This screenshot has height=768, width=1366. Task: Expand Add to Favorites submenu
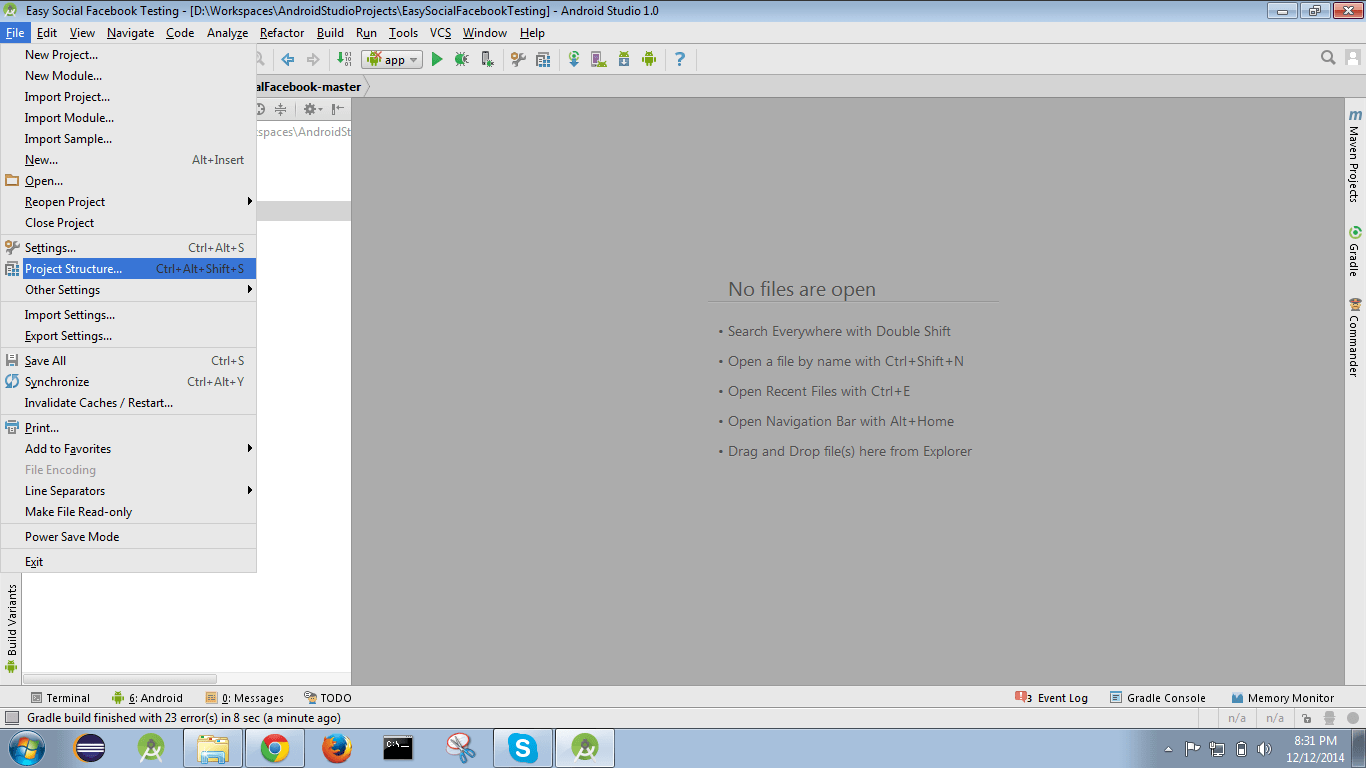click(x=128, y=449)
